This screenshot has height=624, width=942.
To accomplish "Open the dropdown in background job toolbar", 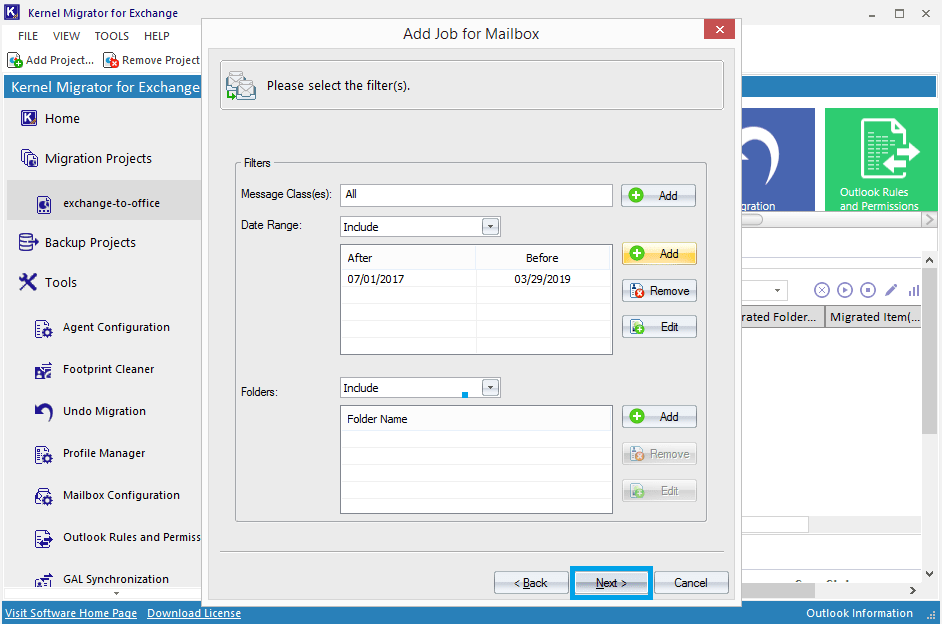I will (x=777, y=291).
